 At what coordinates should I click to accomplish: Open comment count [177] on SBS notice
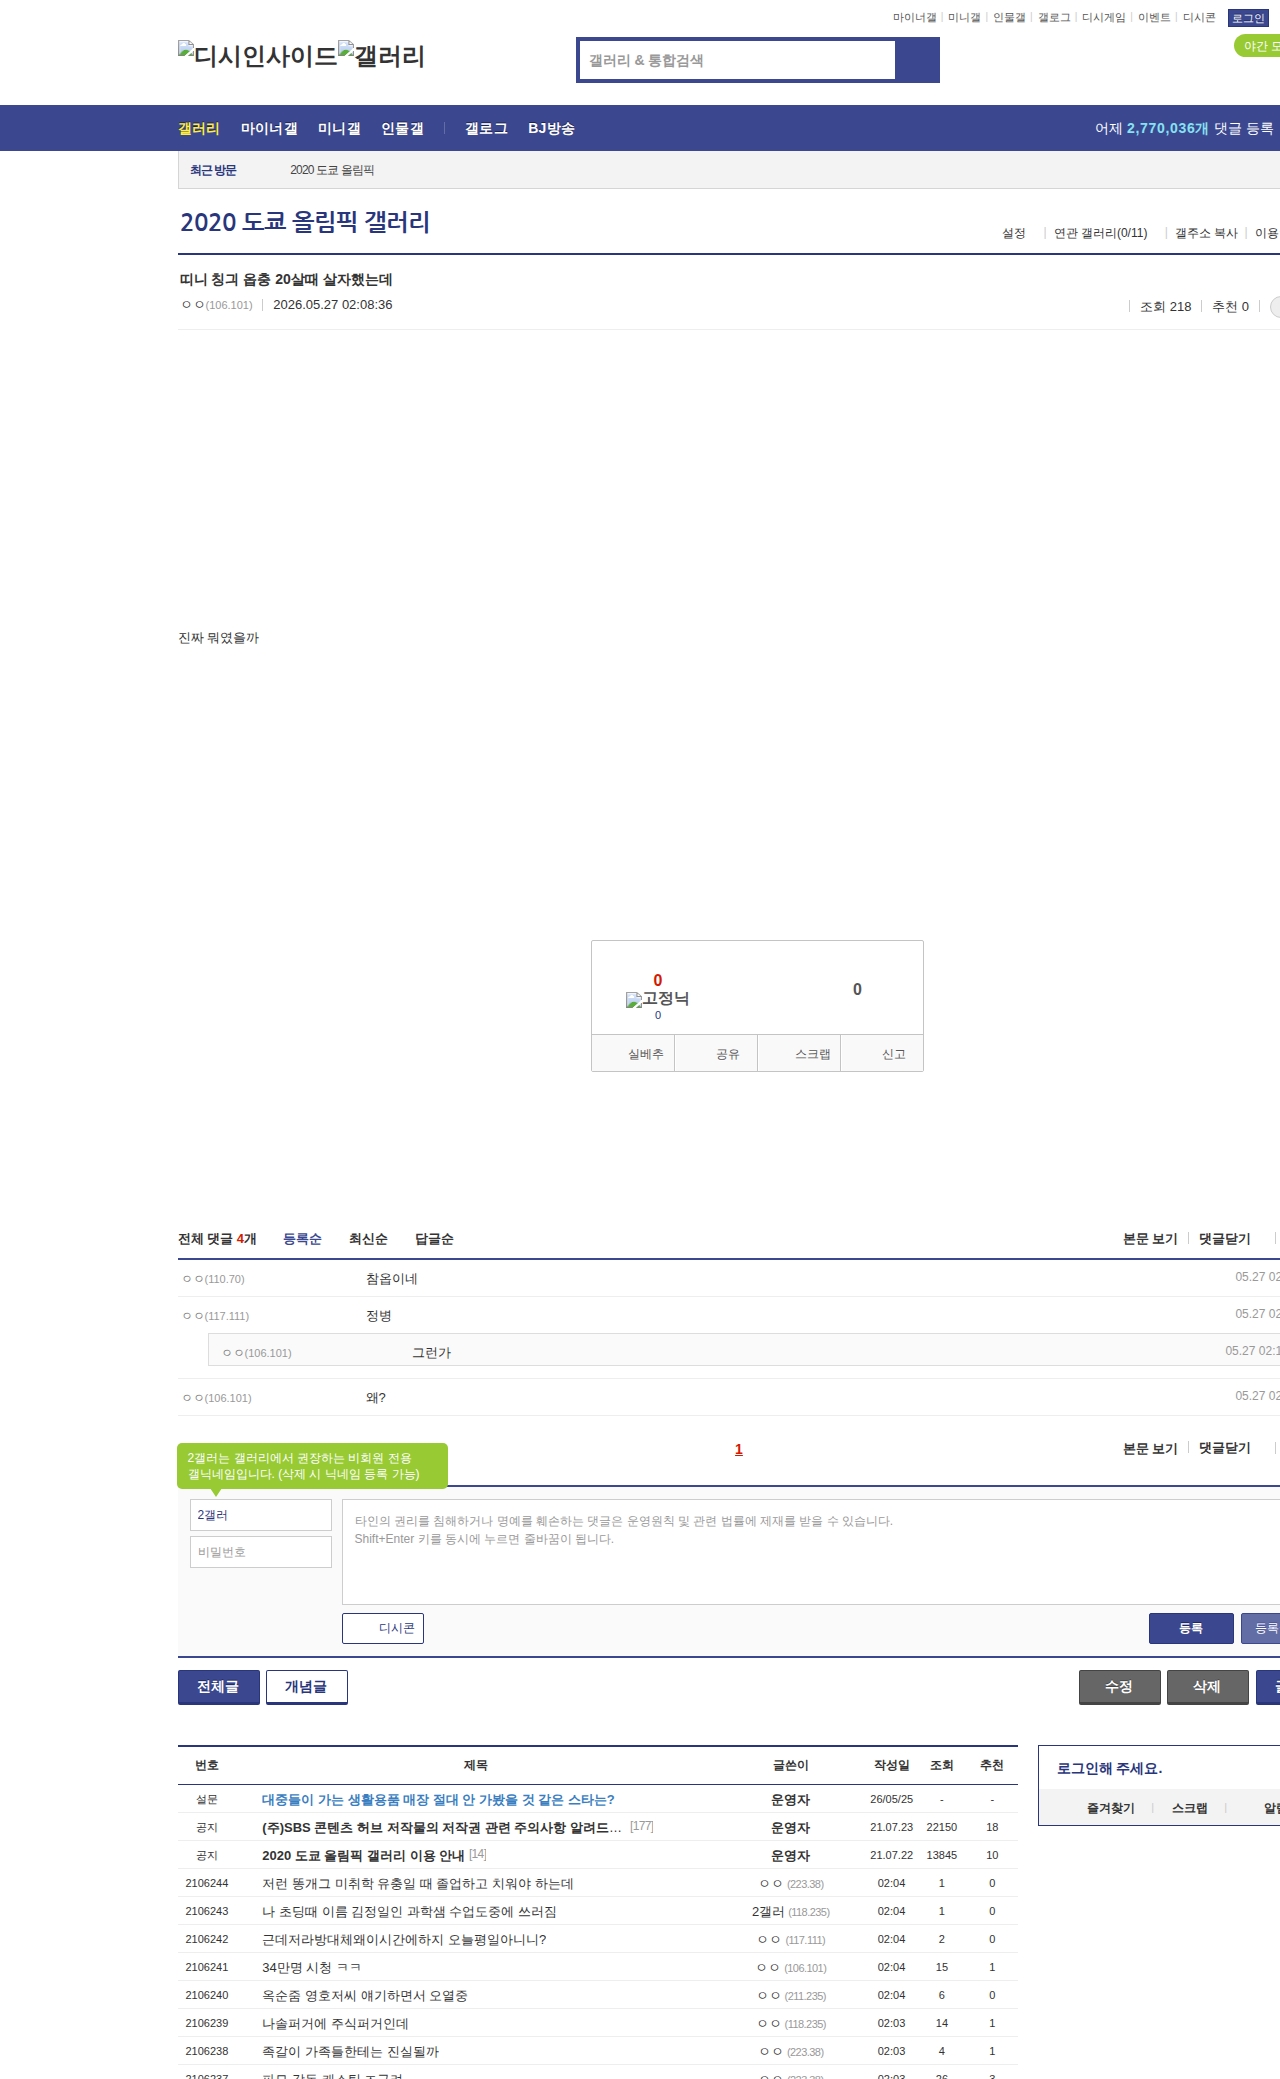point(642,1826)
